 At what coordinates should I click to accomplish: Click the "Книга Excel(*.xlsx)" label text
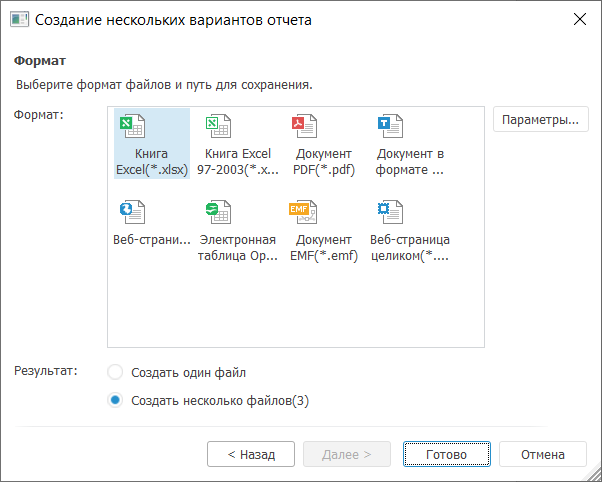[x=152, y=162]
